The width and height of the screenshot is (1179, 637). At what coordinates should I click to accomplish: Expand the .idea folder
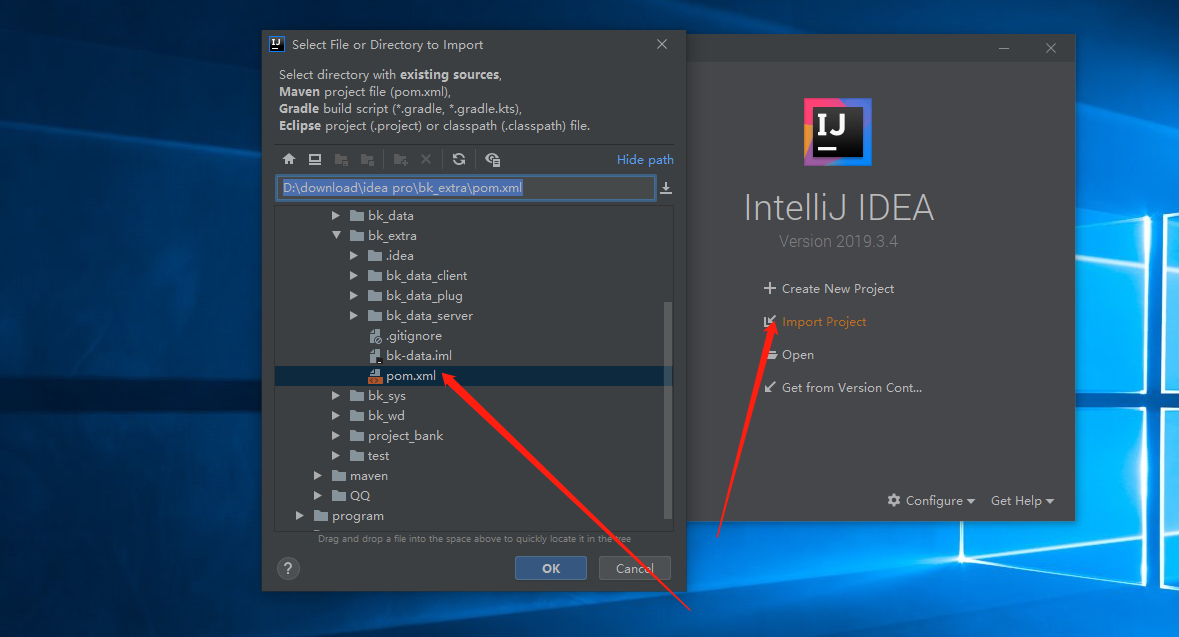pos(353,256)
